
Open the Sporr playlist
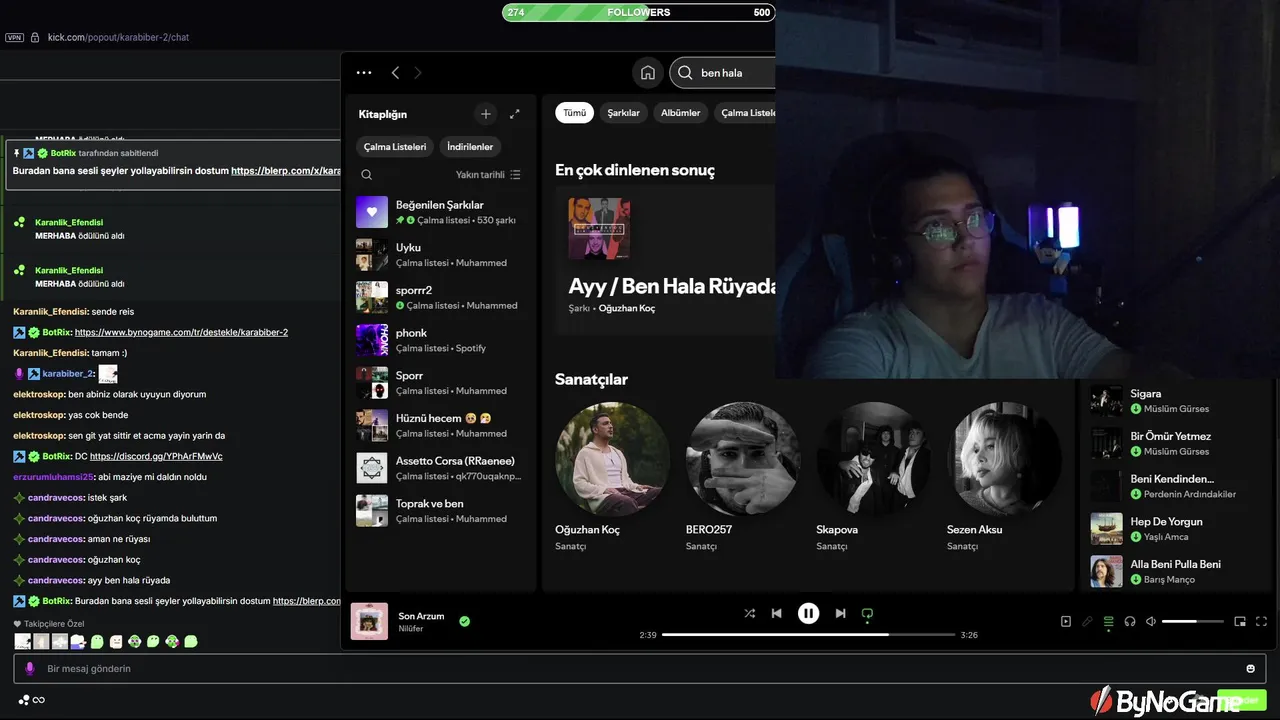tap(440, 383)
